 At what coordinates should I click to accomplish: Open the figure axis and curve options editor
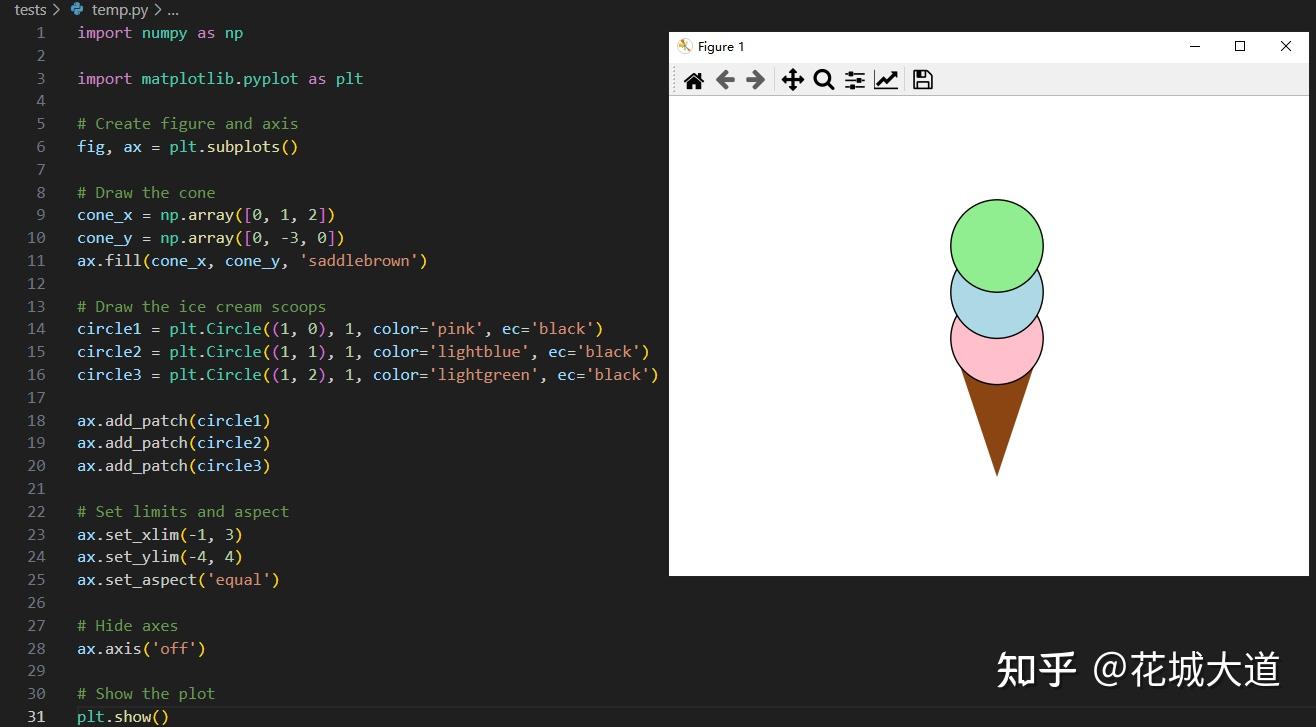click(886, 80)
